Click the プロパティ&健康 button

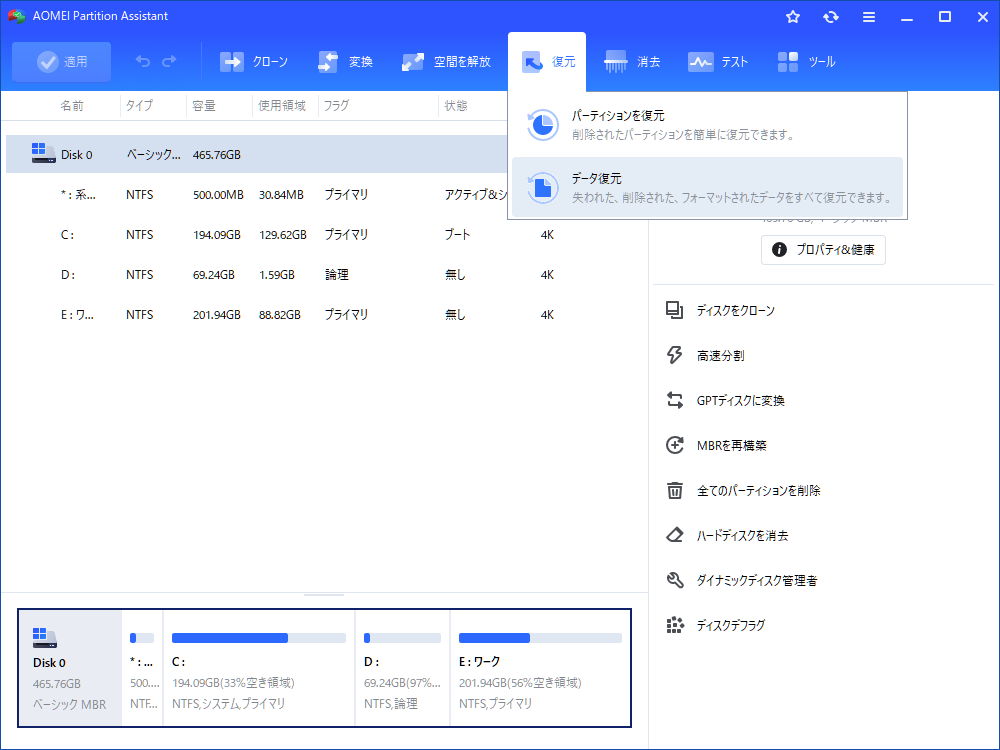823,250
